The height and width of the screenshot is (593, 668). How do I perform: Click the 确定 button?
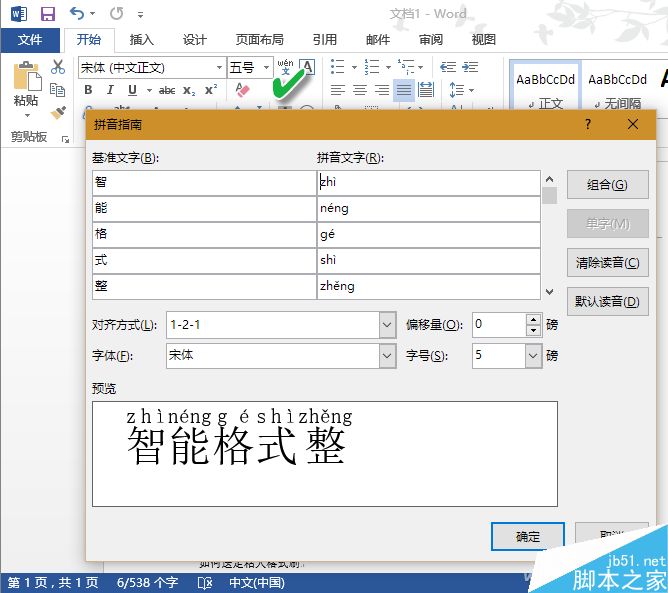point(528,536)
